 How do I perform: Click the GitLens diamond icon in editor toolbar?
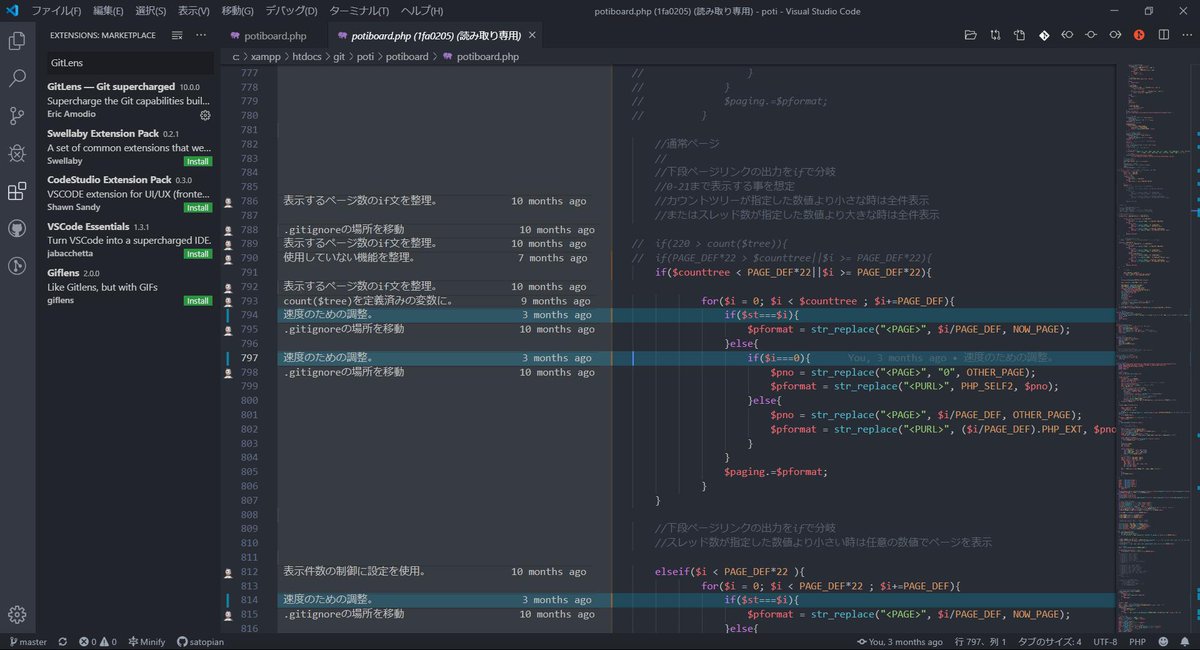click(x=1044, y=35)
